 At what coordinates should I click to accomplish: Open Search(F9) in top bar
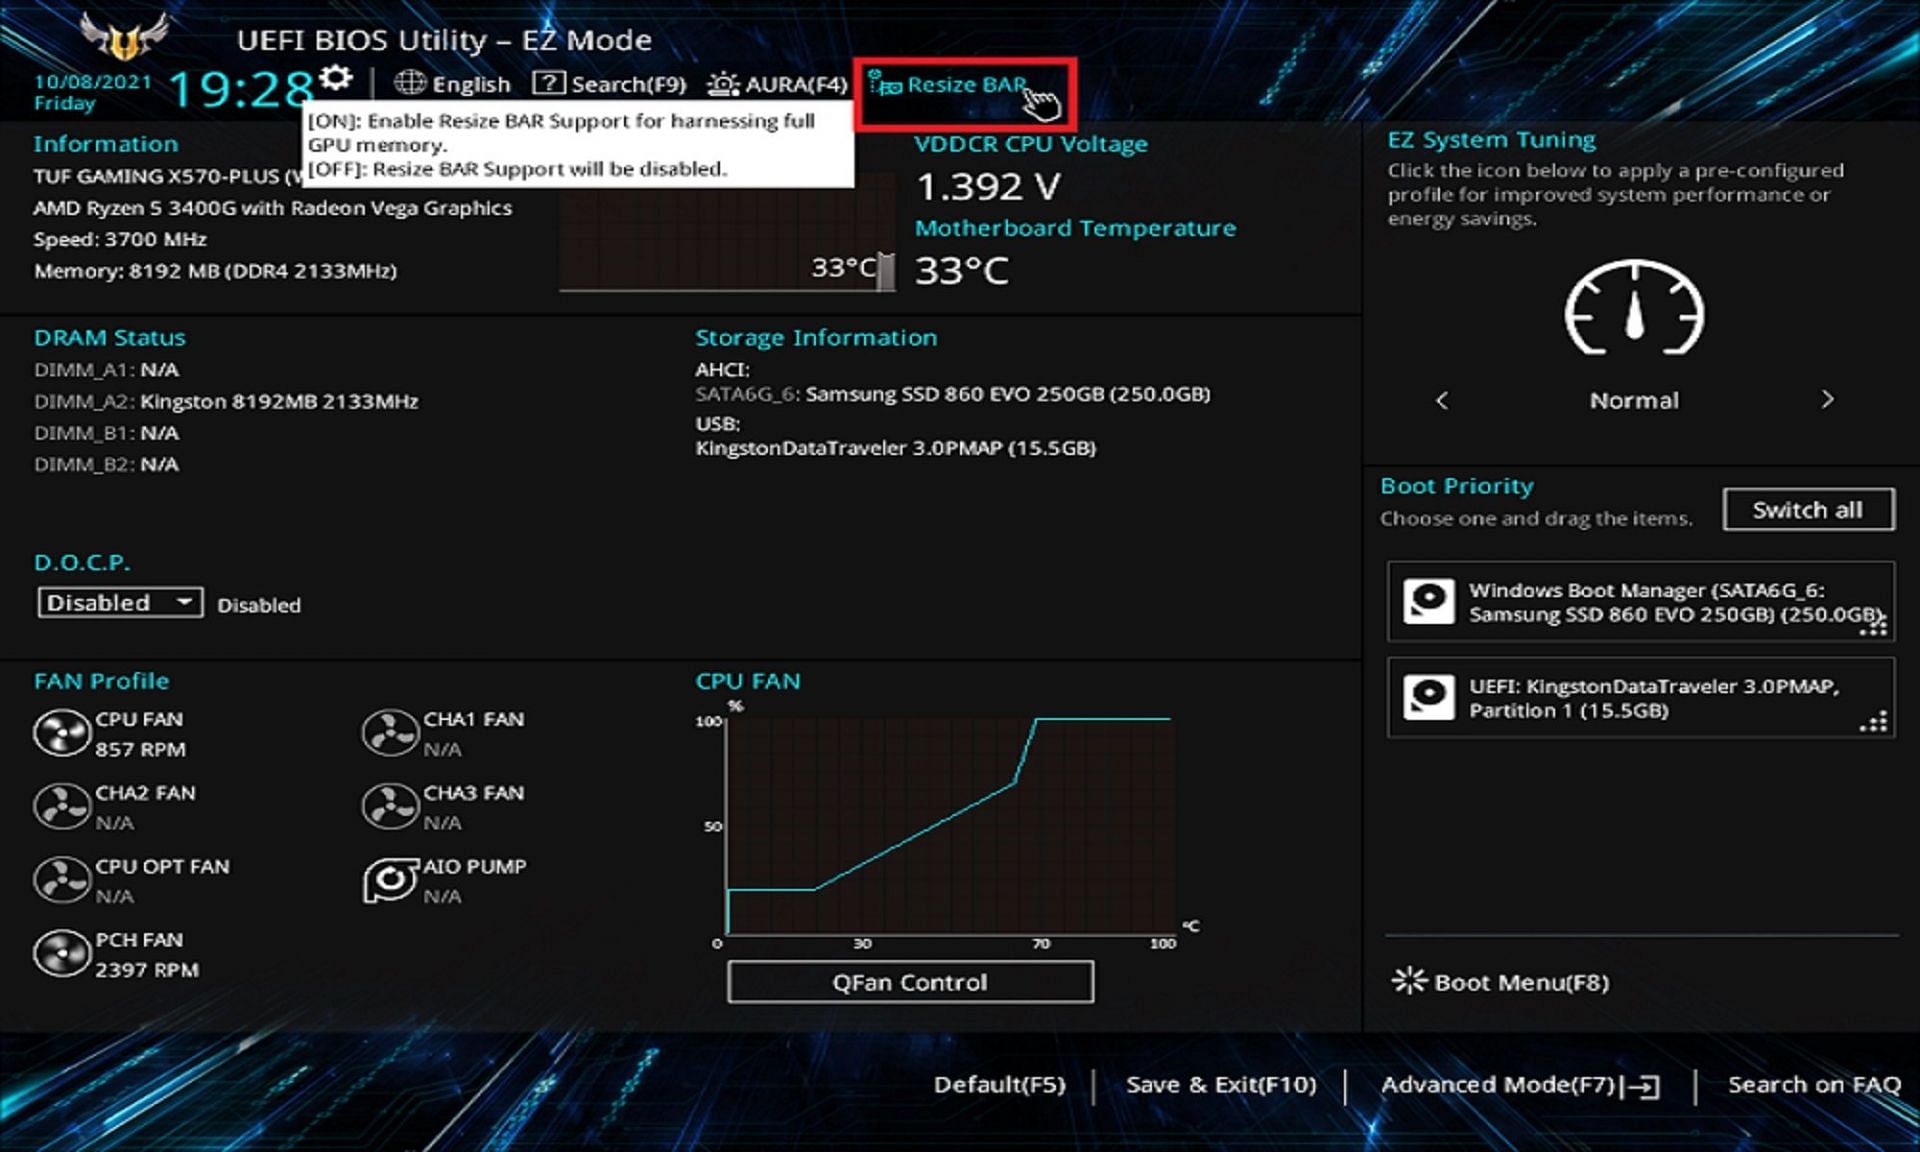[610, 85]
